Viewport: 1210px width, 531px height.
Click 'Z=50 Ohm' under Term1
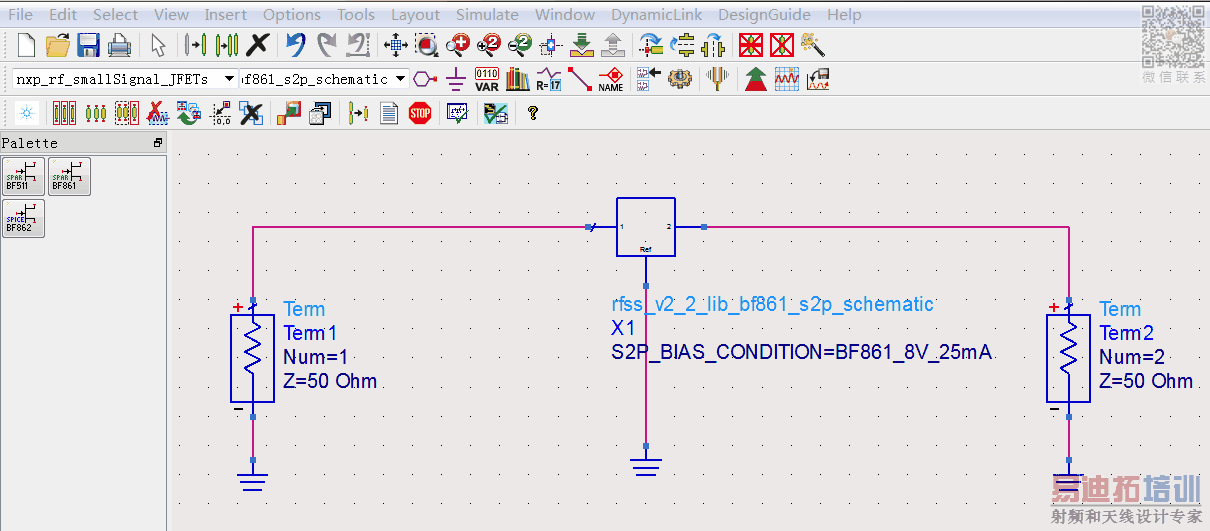click(x=331, y=381)
